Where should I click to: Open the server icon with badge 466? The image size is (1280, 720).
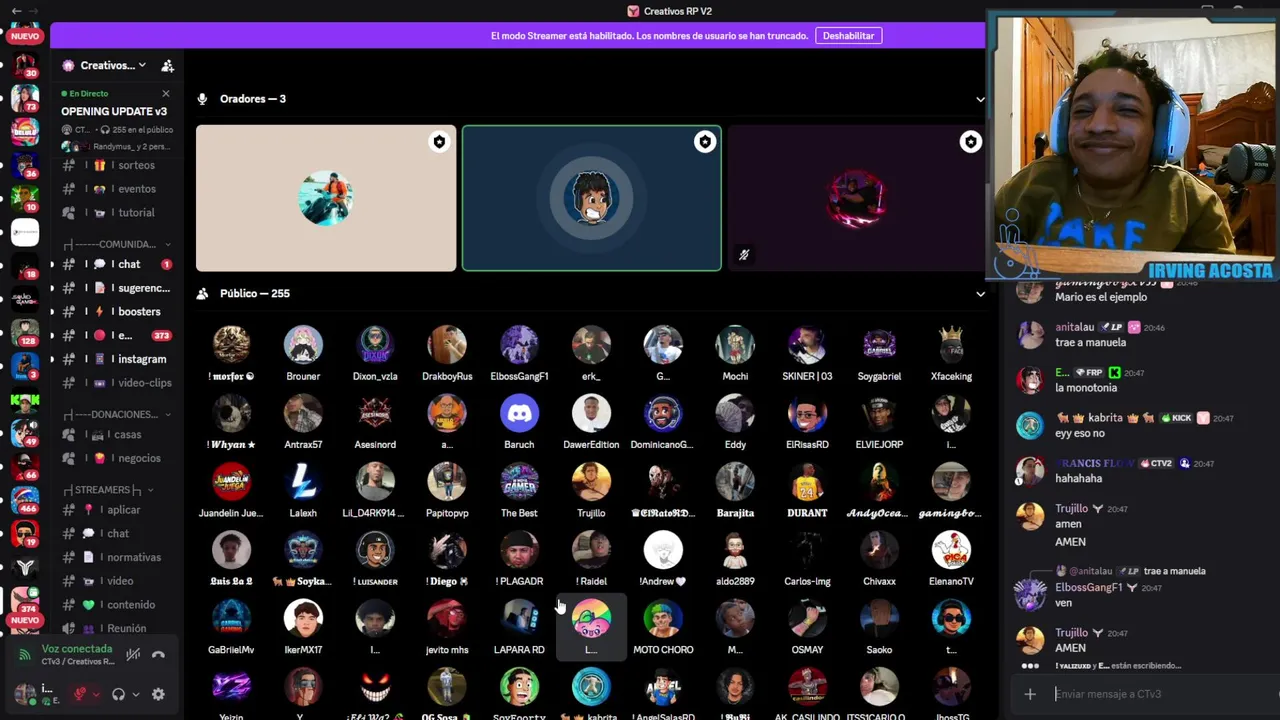pyautogui.click(x=25, y=499)
